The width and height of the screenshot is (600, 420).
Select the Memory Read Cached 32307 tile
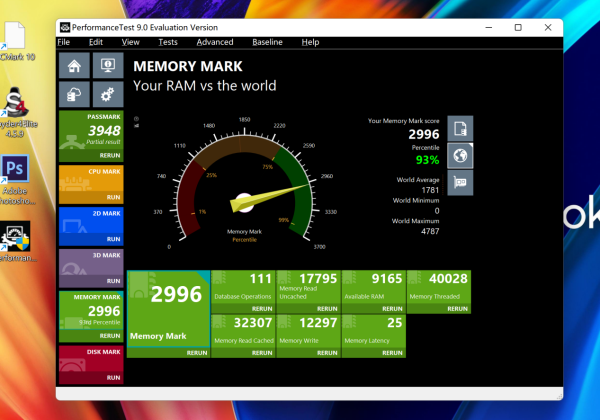[x=243, y=331]
